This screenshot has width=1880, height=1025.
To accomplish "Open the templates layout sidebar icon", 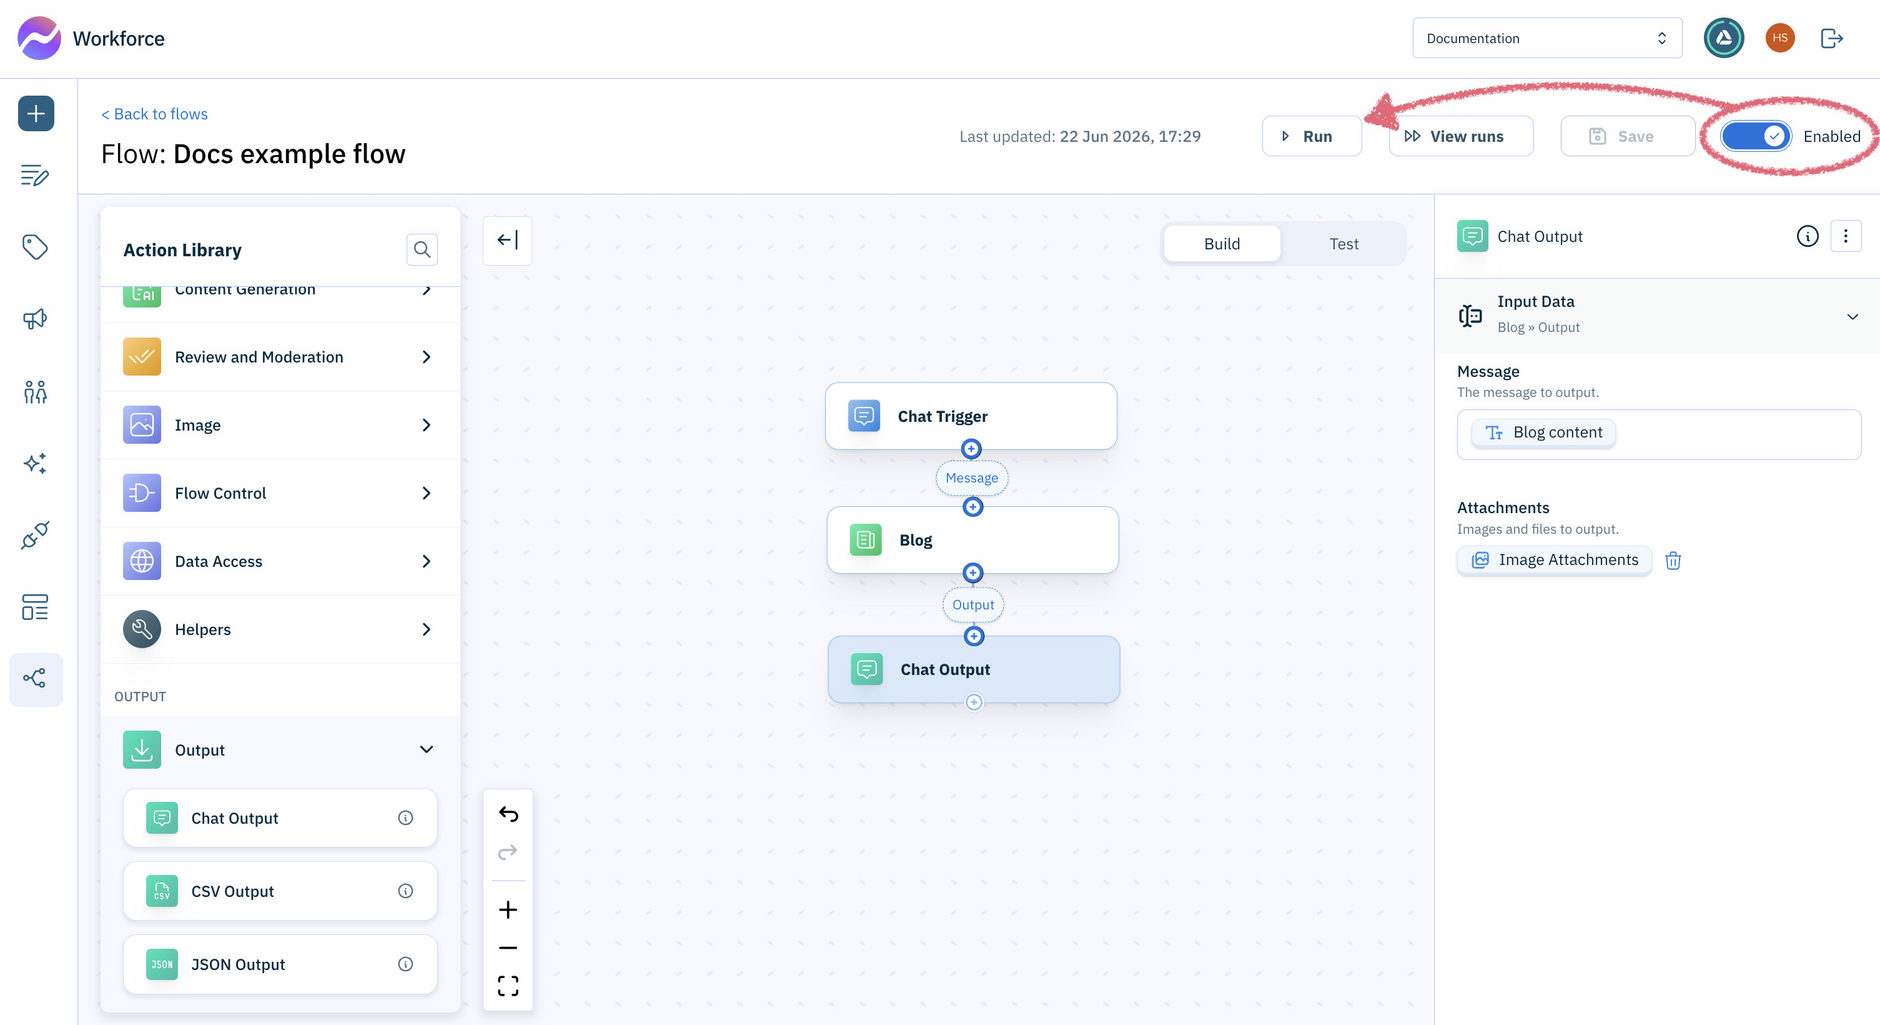I will pyautogui.click(x=35, y=607).
